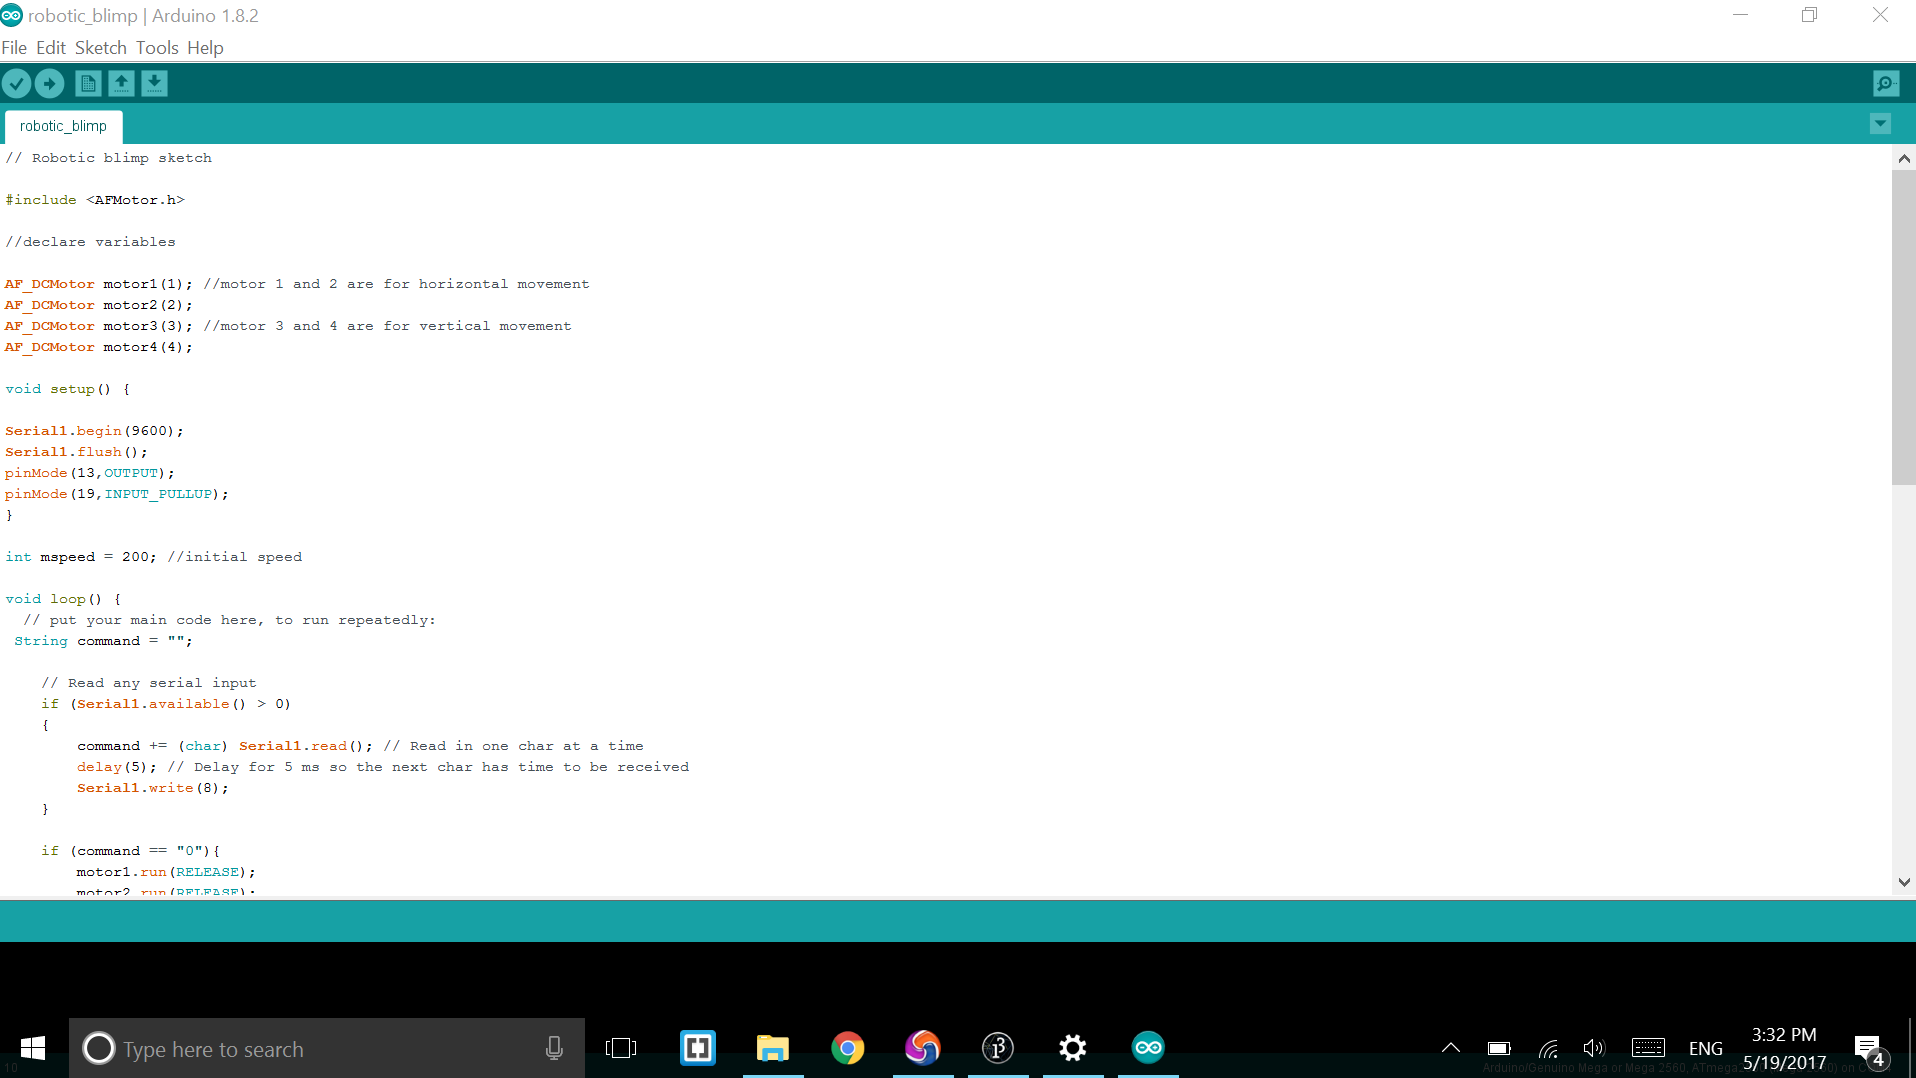Click the Cortana search box
1916x1078 pixels.
(326, 1048)
